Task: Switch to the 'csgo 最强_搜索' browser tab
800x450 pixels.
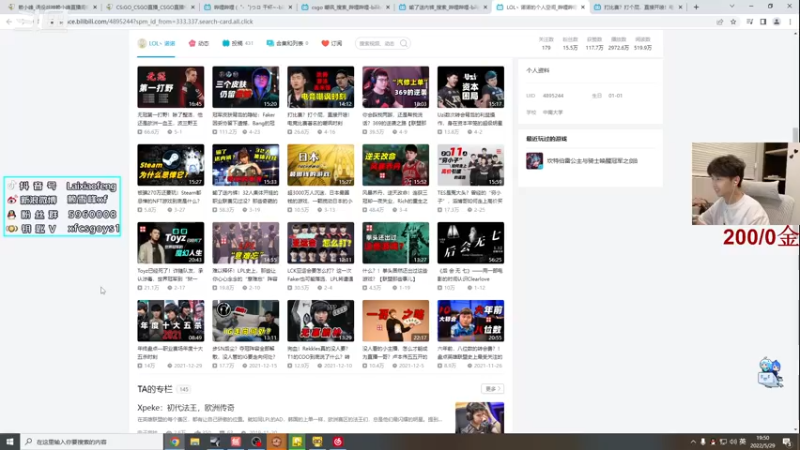Action: coord(346,7)
